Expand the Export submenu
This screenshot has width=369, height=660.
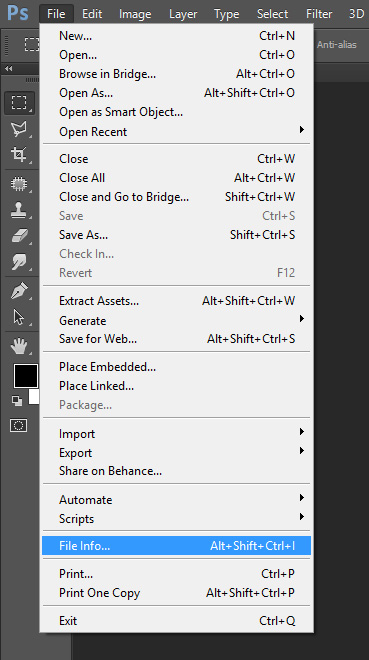coord(177,453)
